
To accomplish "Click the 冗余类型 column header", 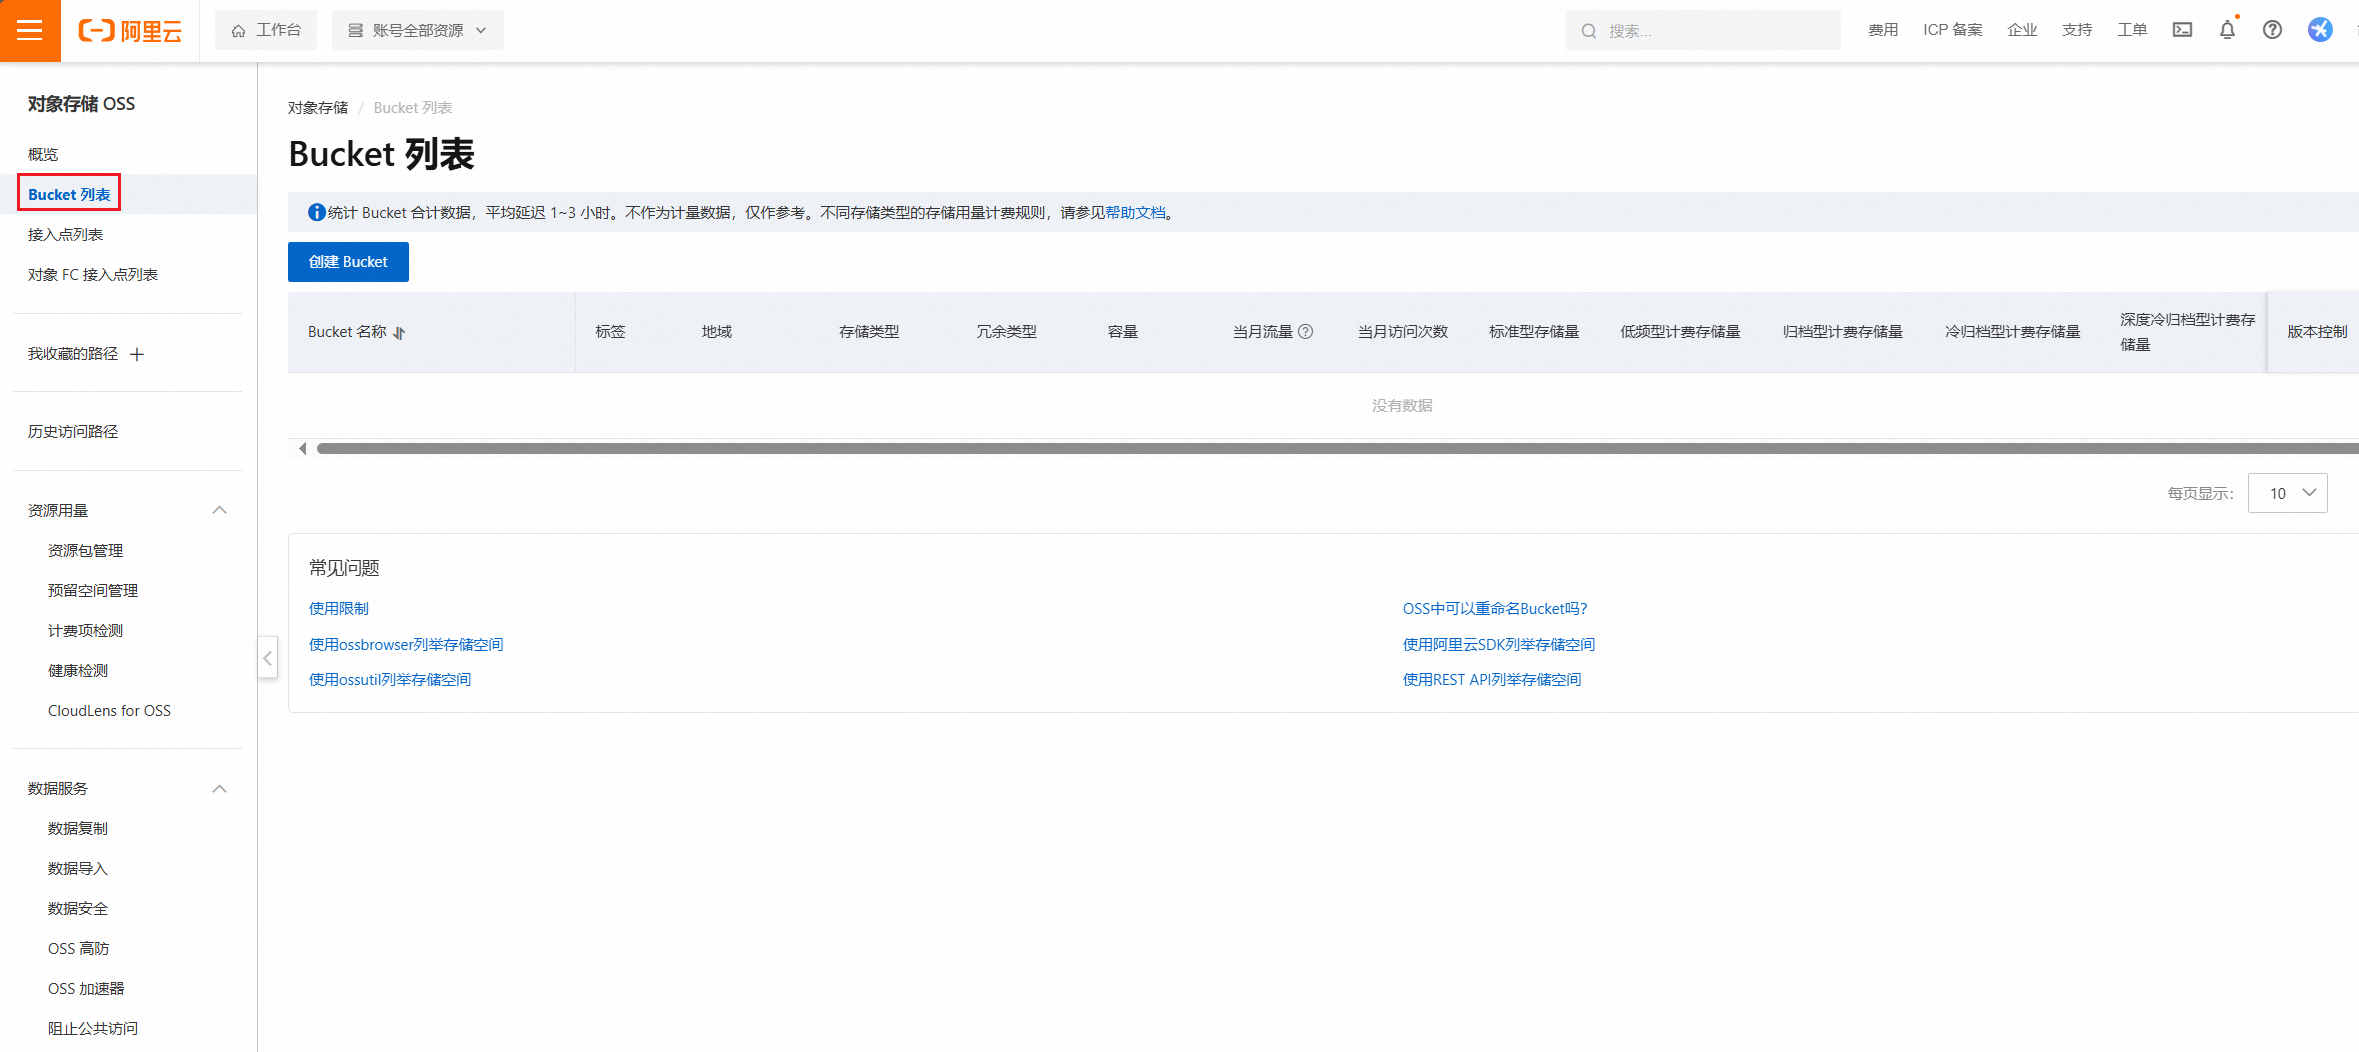I will coord(1006,332).
